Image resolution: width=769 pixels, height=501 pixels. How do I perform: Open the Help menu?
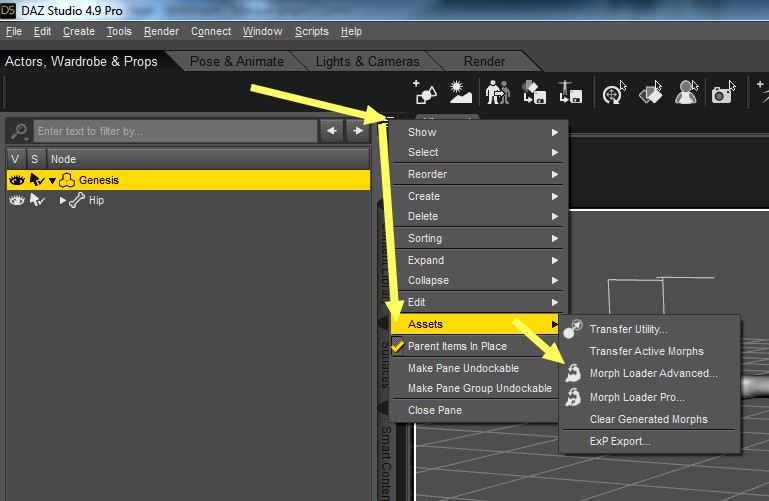(351, 31)
